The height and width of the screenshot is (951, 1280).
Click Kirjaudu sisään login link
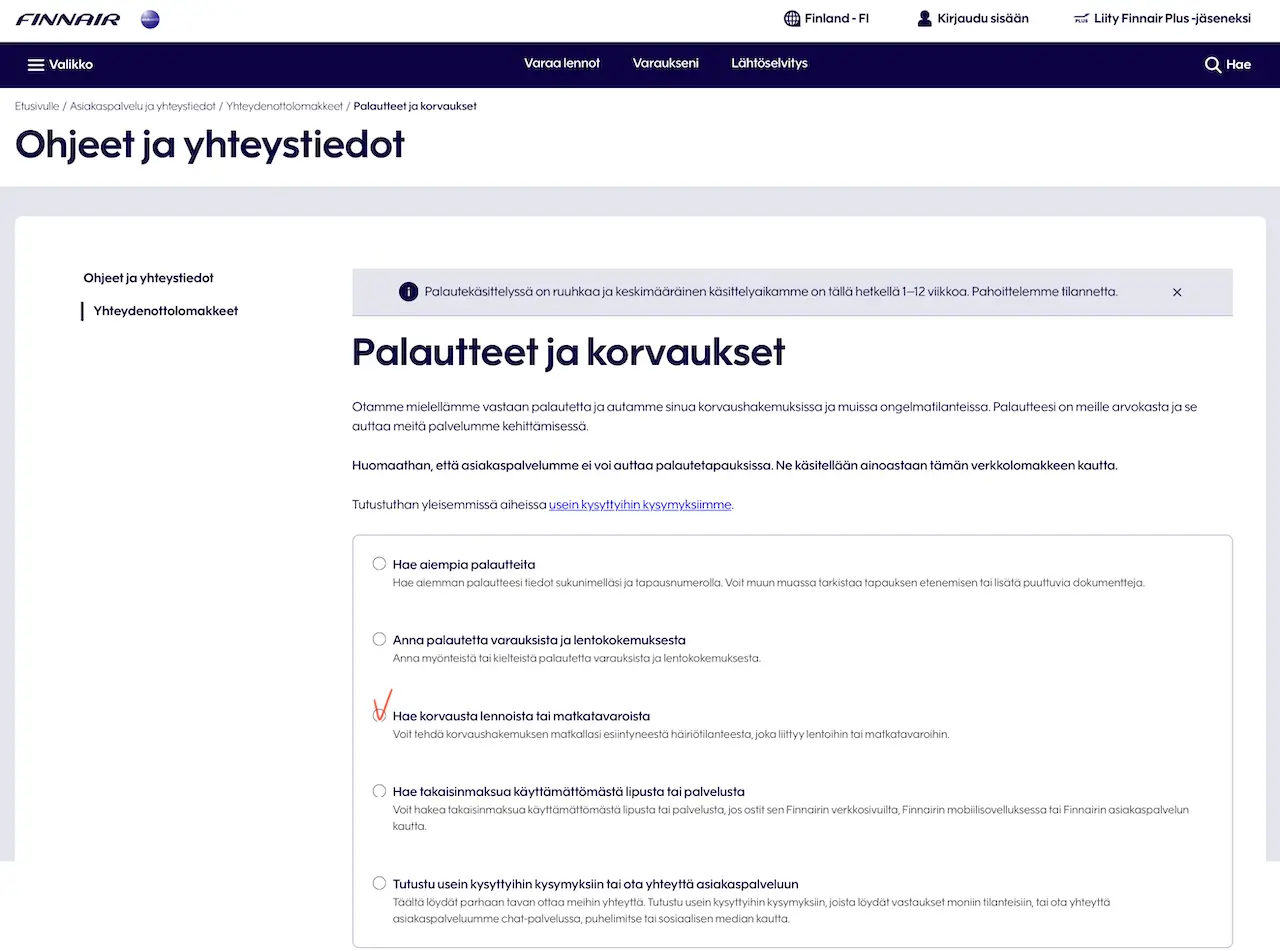[x=973, y=18]
